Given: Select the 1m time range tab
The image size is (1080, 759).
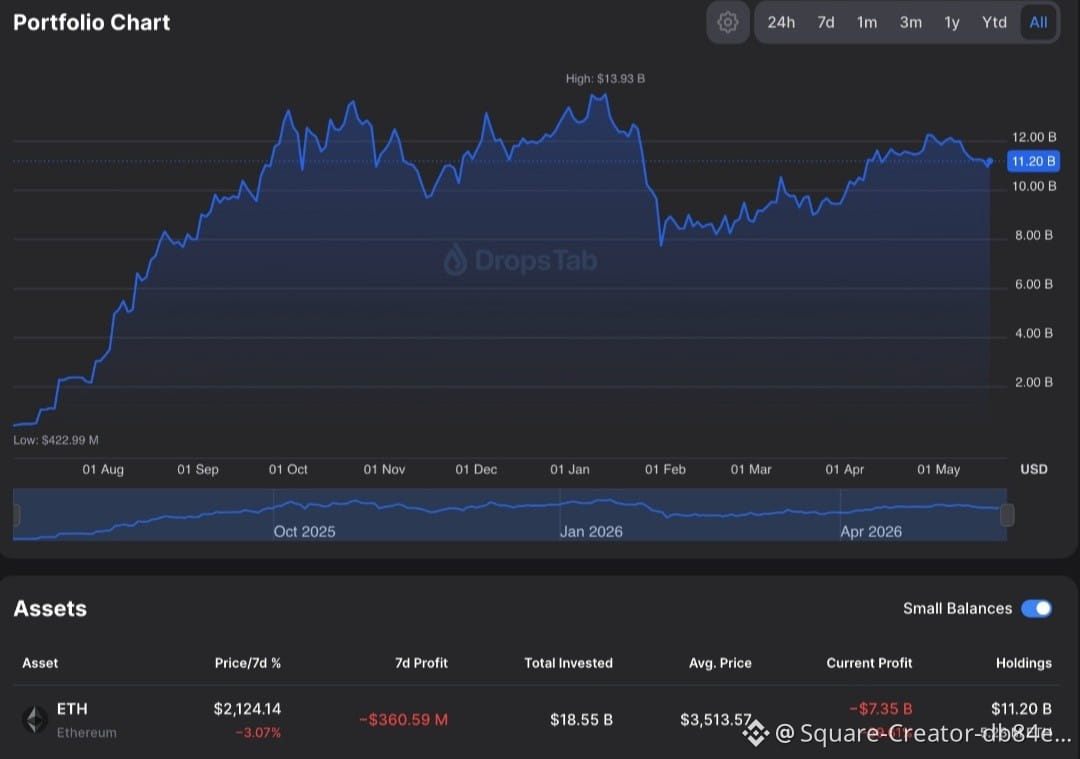Looking at the screenshot, I should point(866,23).
